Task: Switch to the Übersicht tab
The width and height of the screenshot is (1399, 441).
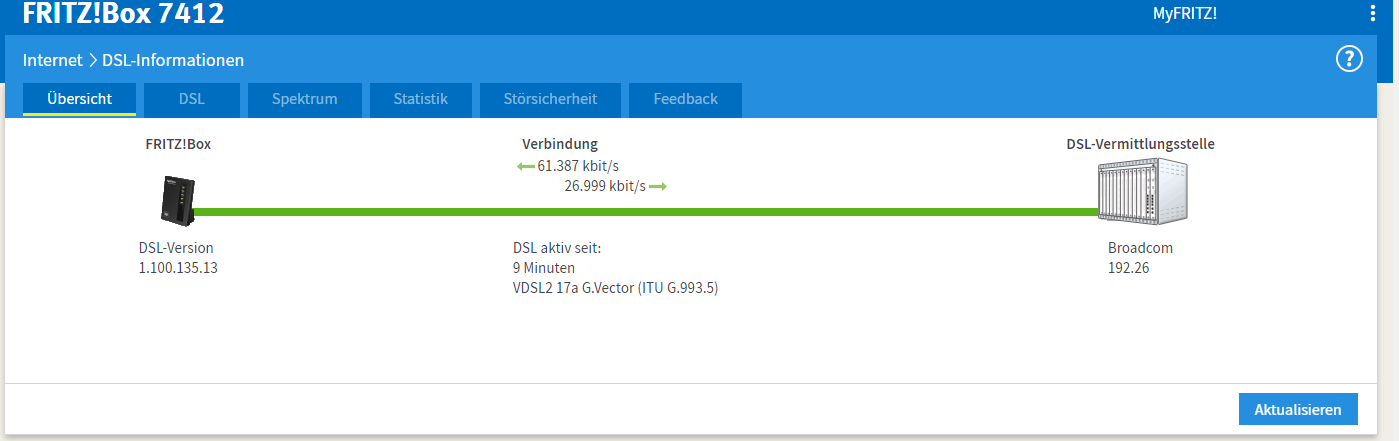Action: click(x=79, y=99)
